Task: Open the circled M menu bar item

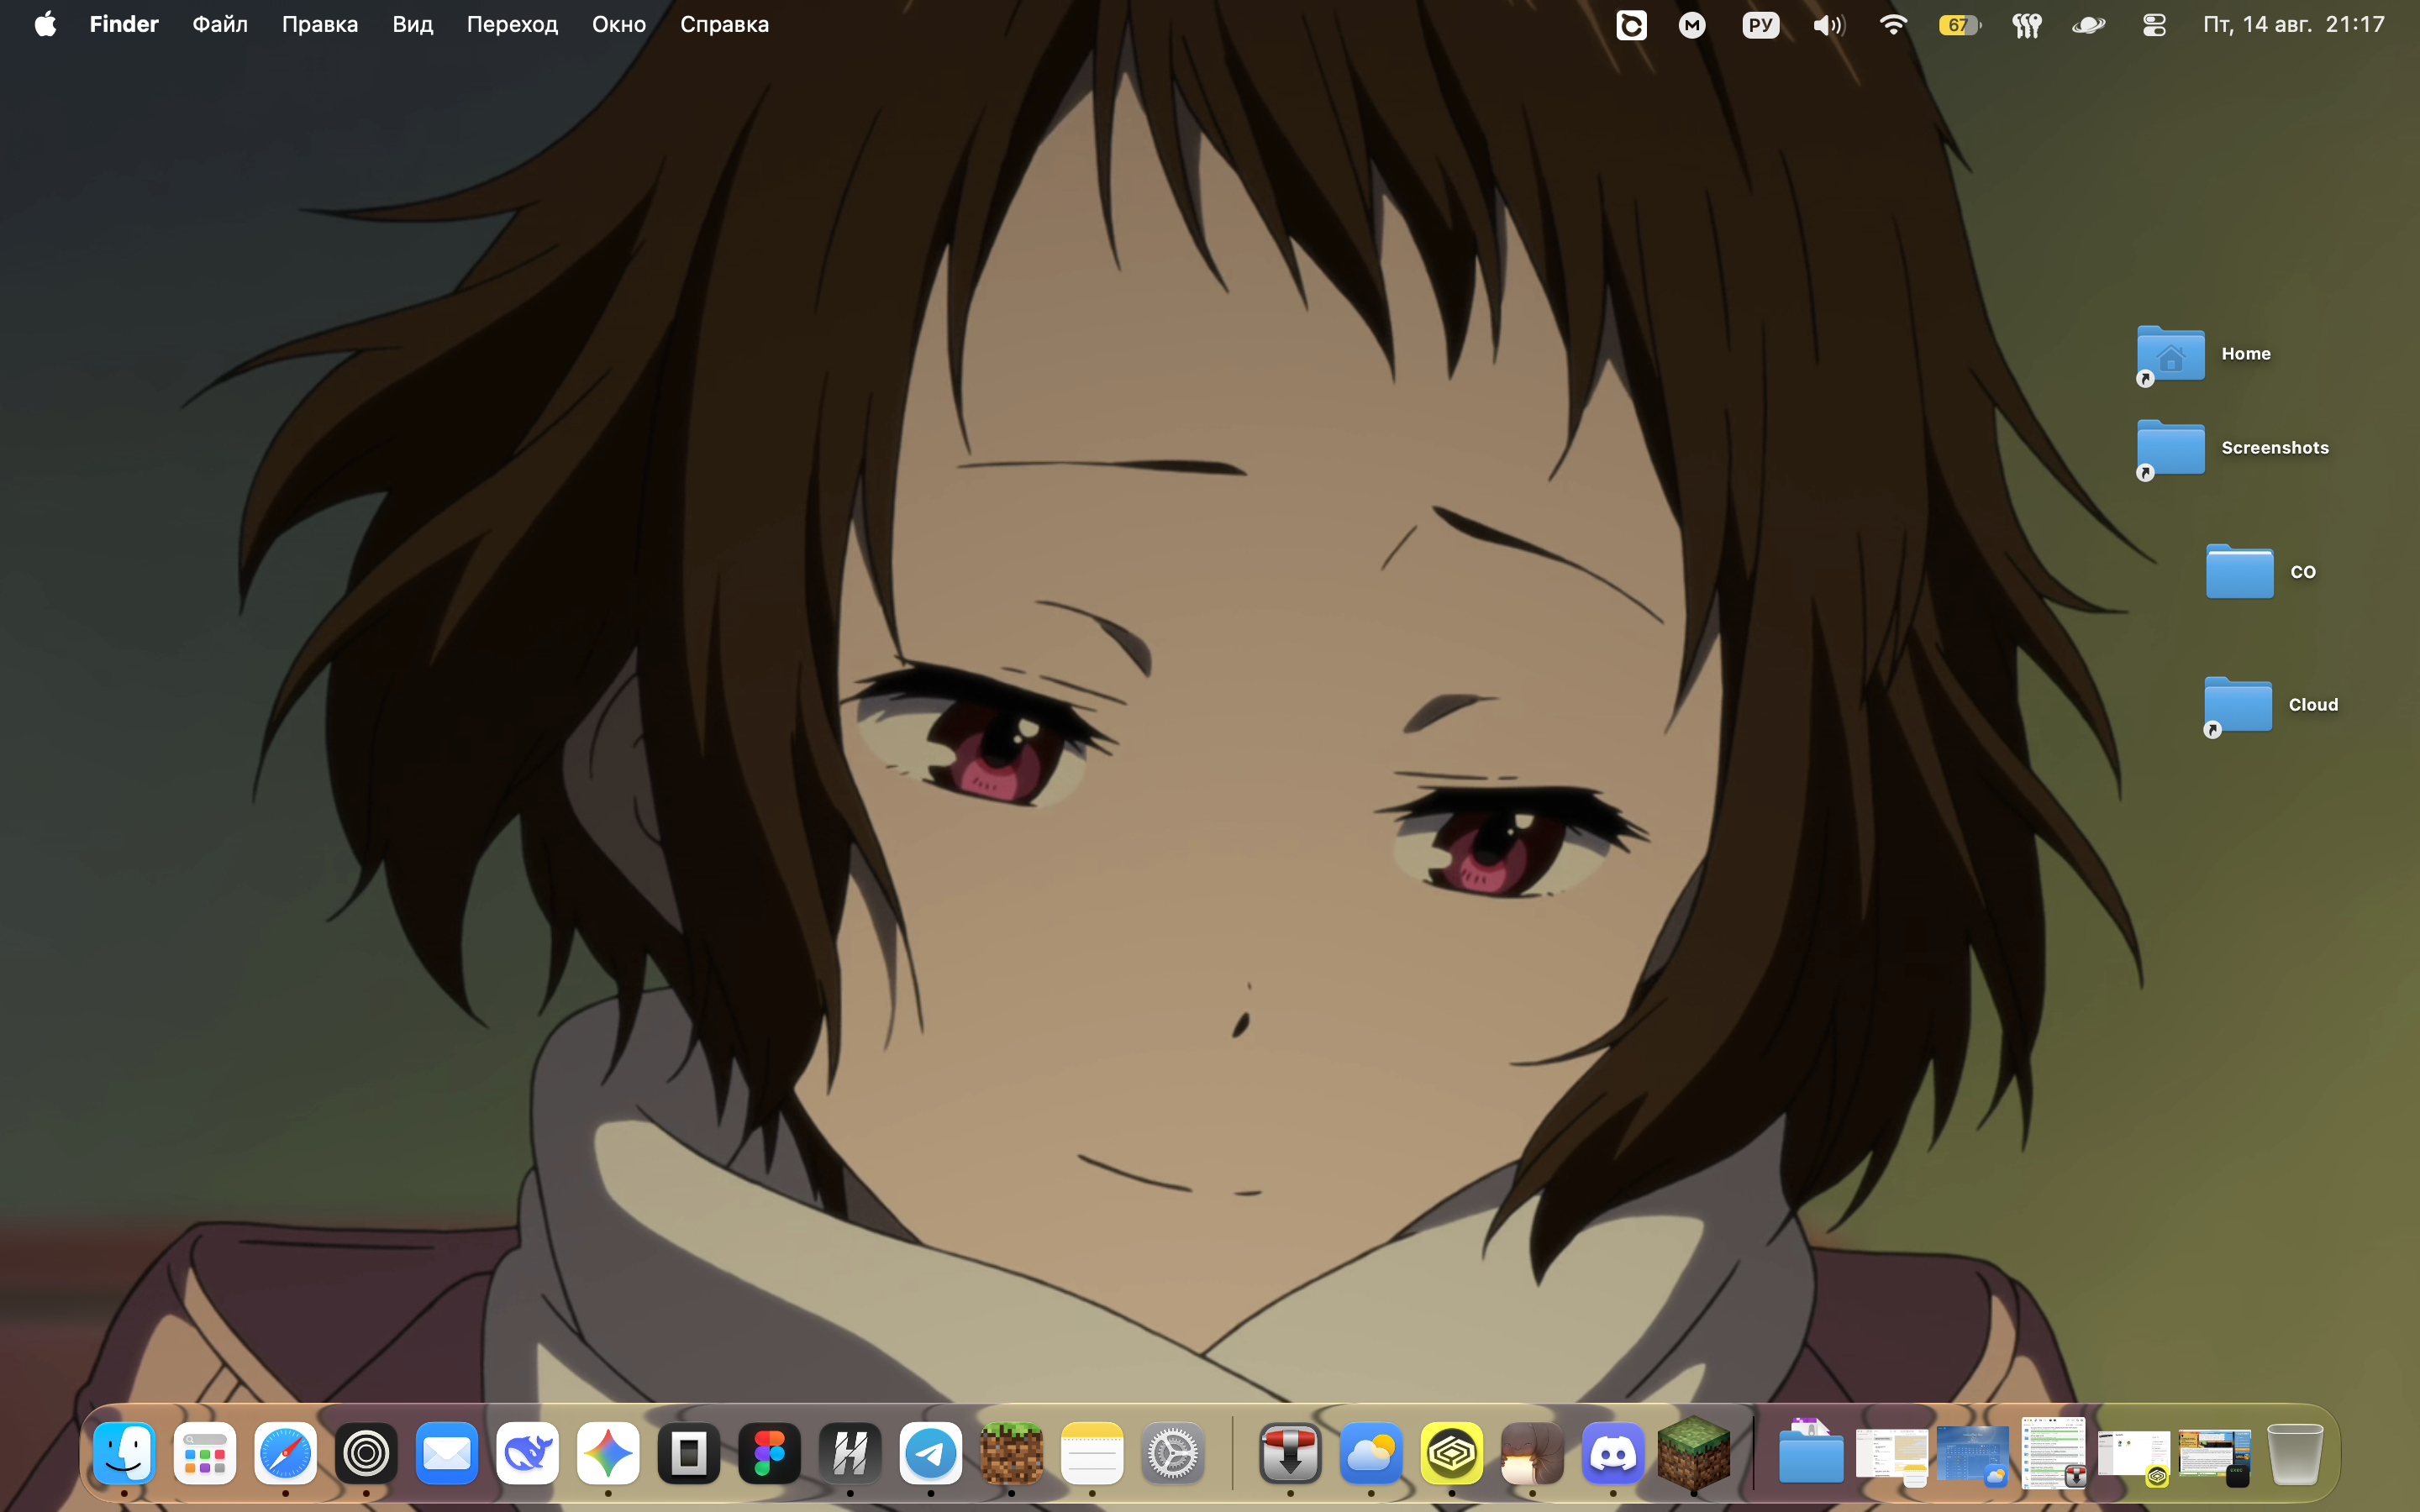Action: [x=1692, y=25]
